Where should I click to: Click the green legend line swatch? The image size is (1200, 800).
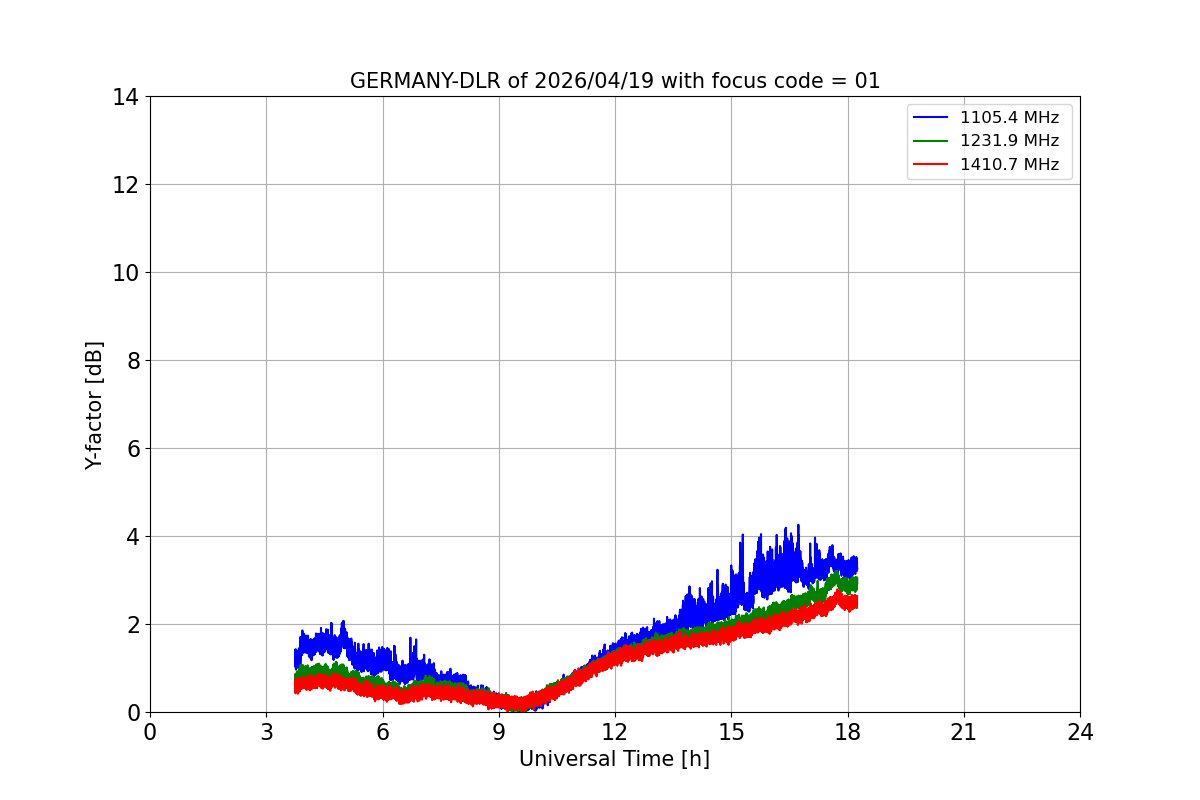pos(931,141)
